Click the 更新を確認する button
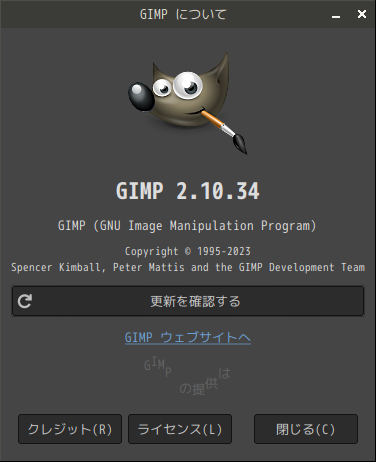This screenshot has height=462, width=376. coord(188,301)
